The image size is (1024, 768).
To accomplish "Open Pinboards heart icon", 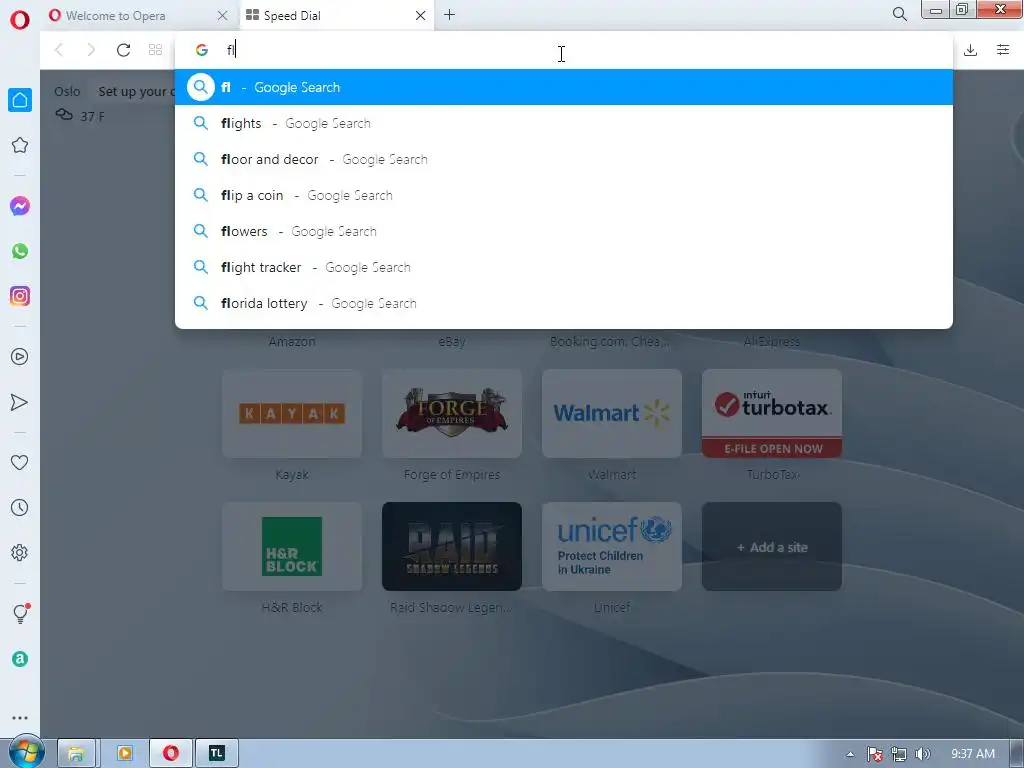I will point(20,462).
